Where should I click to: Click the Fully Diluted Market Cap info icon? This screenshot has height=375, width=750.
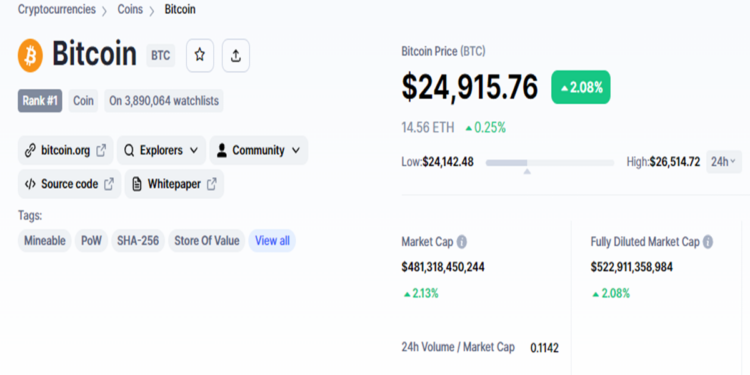point(708,242)
